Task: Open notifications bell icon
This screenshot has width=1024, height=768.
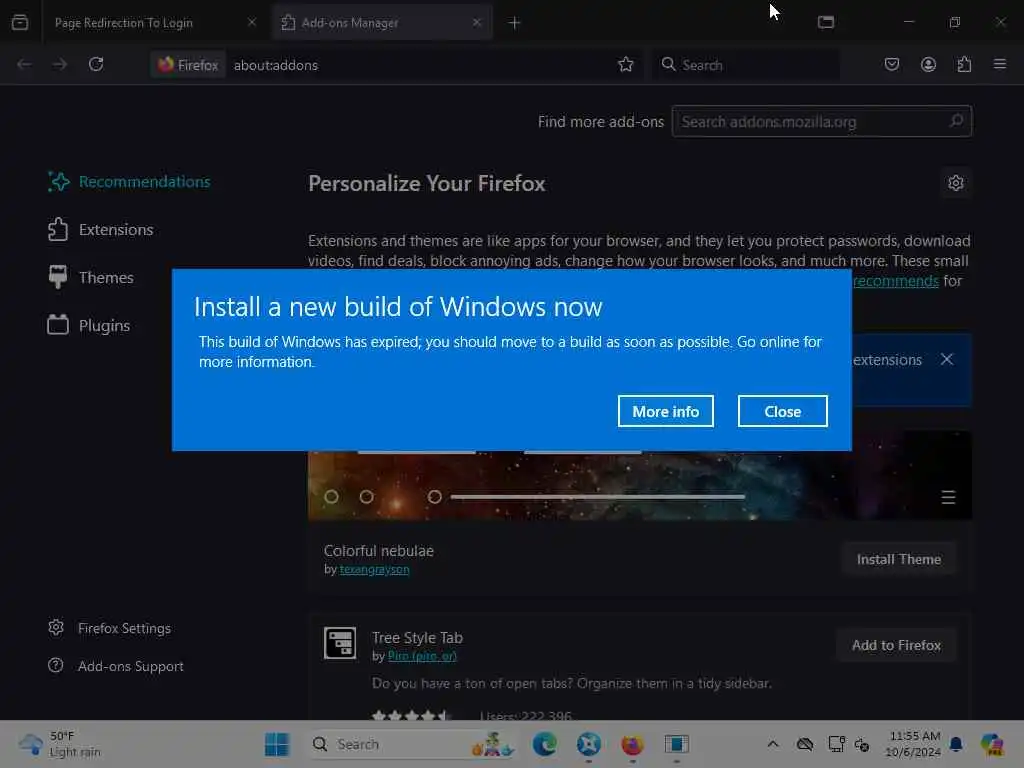Action: pyautogui.click(x=956, y=744)
